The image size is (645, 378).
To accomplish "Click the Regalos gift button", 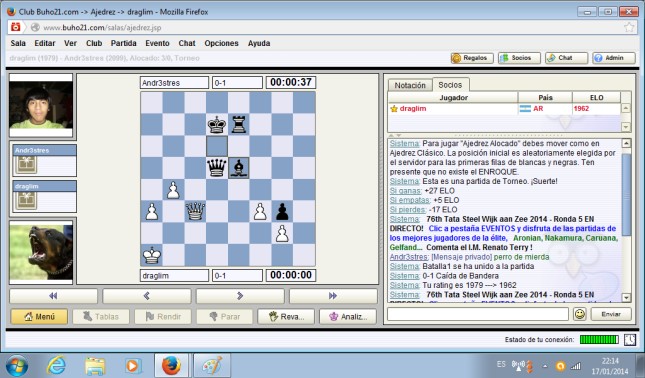I will pos(472,58).
